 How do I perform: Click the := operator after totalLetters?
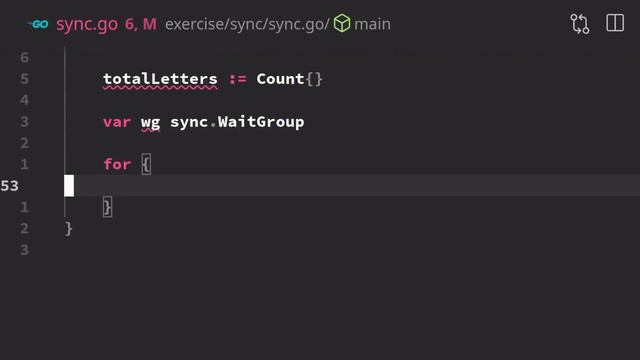[x=238, y=79]
